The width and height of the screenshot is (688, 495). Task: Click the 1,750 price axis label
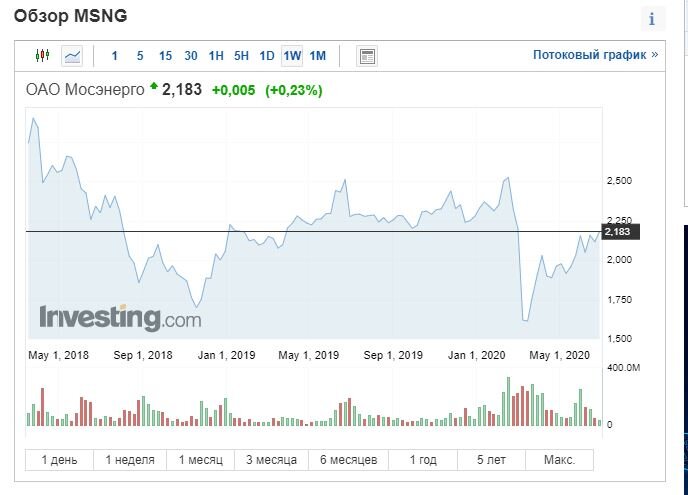click(619, 300)
